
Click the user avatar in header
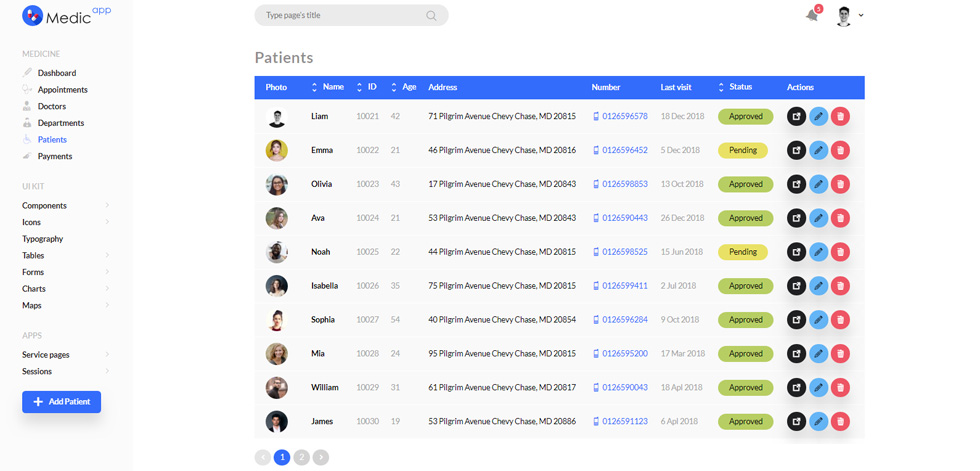tap(844, 16)
